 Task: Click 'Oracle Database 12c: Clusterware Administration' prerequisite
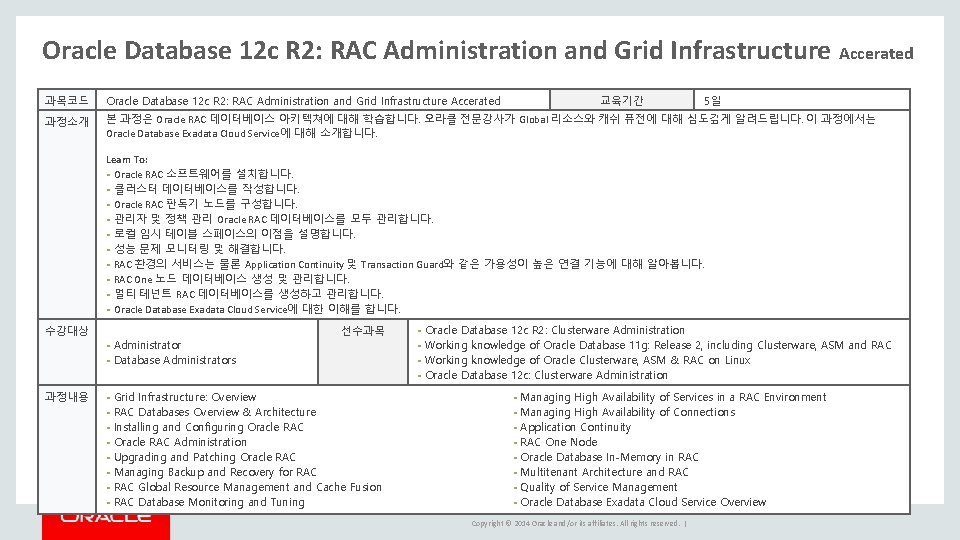click(546, 375)
